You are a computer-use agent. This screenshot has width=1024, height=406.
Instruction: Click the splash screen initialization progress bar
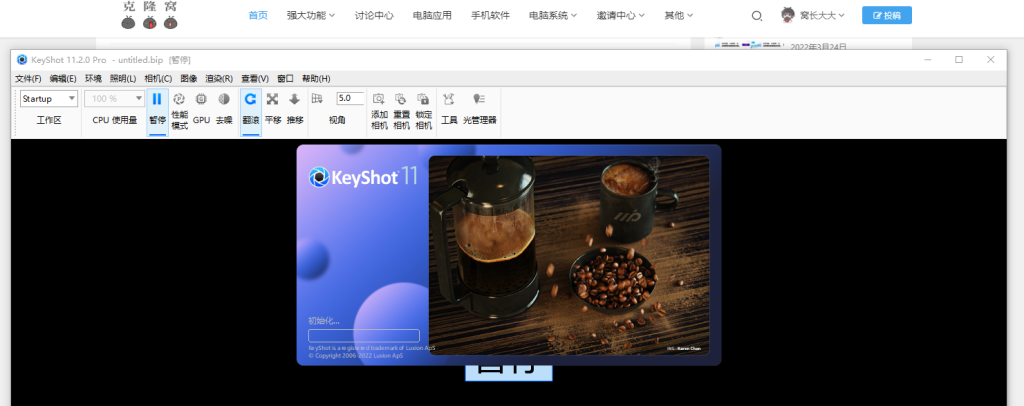click(x=364, y=336)
